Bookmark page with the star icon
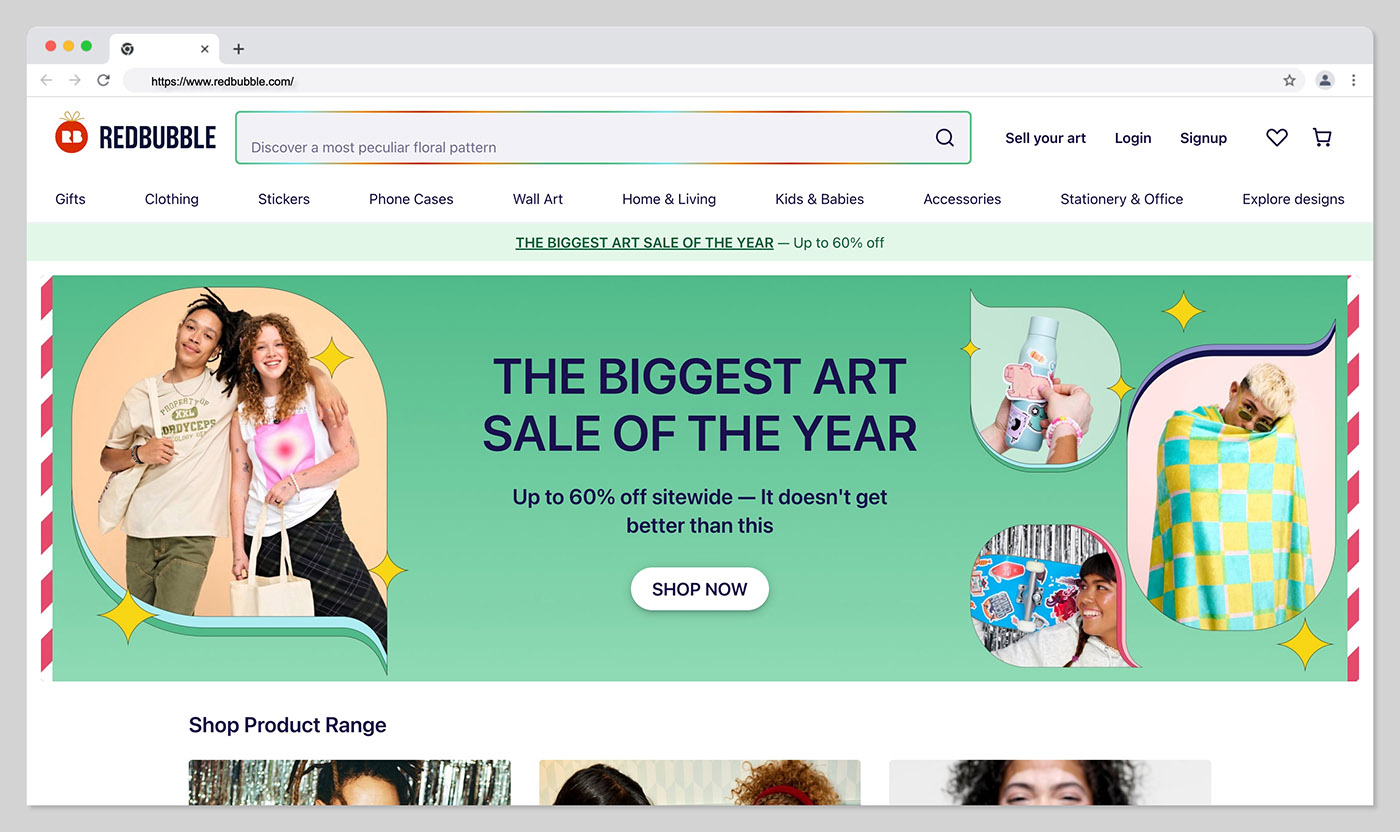 pos(1289,81)
